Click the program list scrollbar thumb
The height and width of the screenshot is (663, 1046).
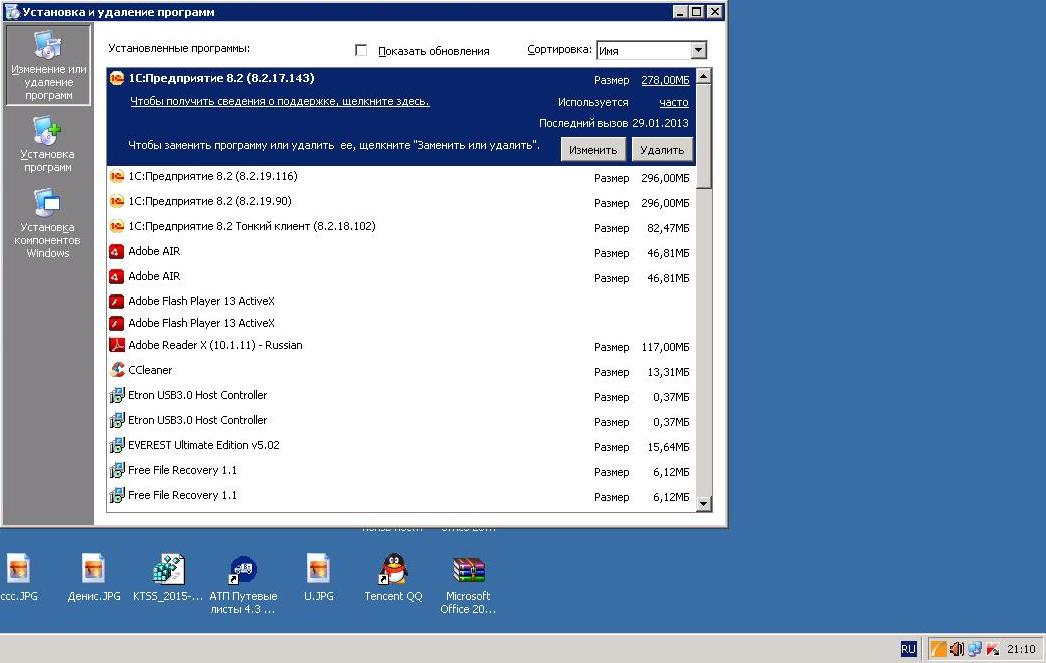pos(703,137)
